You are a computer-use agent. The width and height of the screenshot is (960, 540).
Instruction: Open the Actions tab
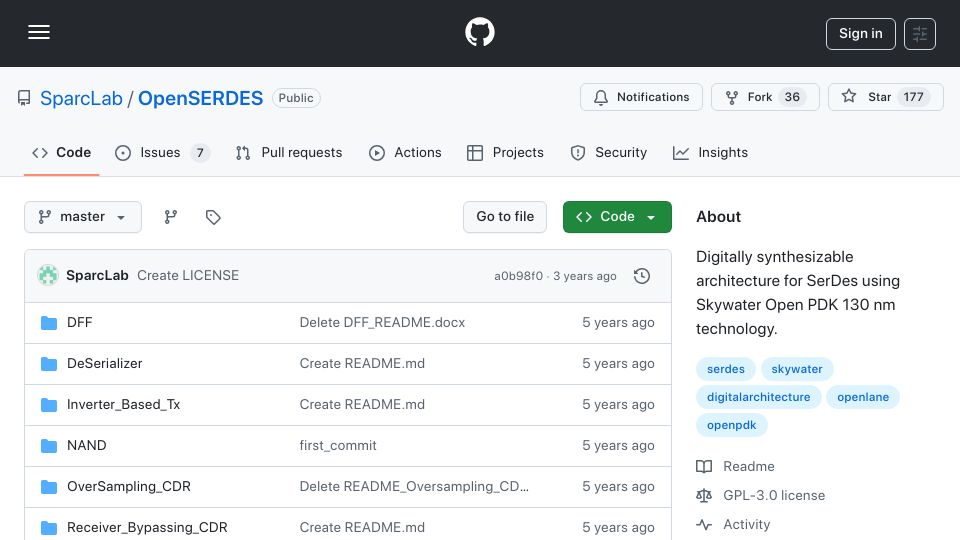(405, 152)
